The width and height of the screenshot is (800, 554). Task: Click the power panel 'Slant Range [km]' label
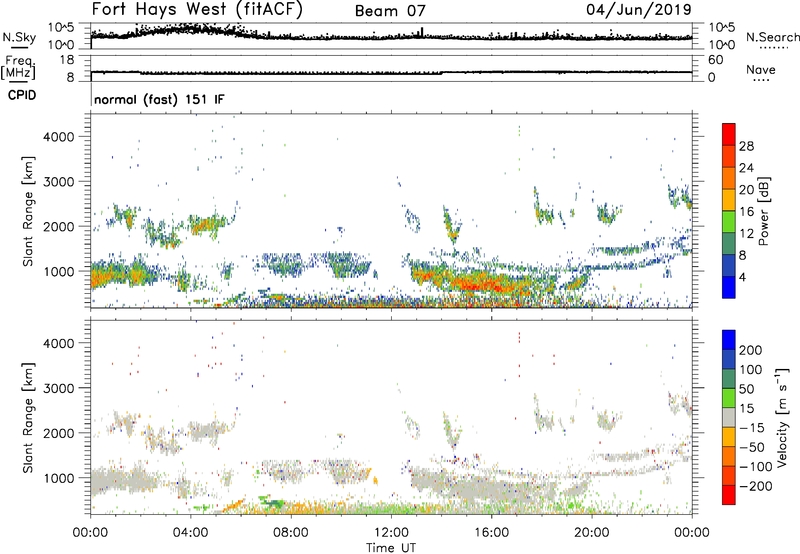[x=28, y=211]
